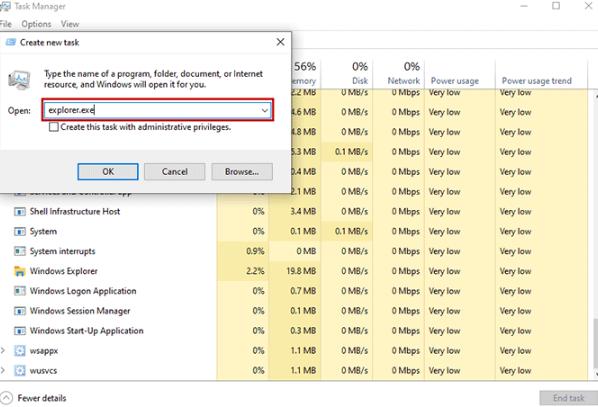This screenshot has height=407, width=598.
Task: Select the System interrupts row name
Action: click(x=63, y=251)
